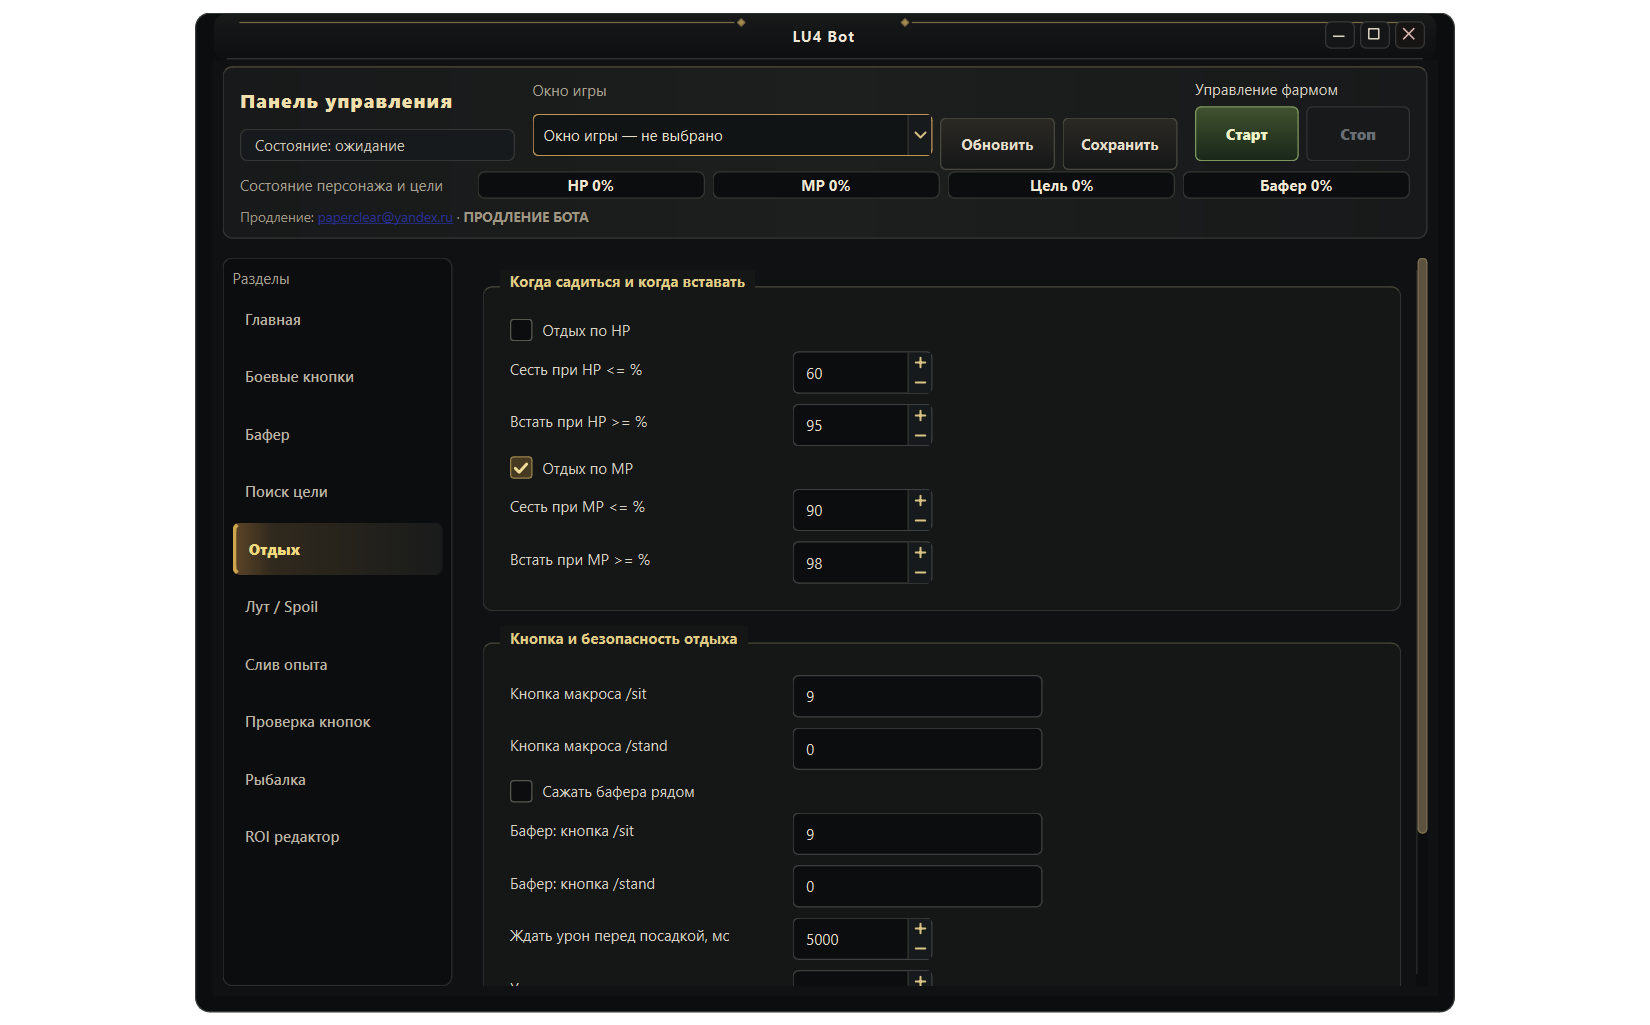Viewport: 1650px width, 1025px height.
Task: Click the "Бафер: кнопка /stand" field
Action: 917,886
